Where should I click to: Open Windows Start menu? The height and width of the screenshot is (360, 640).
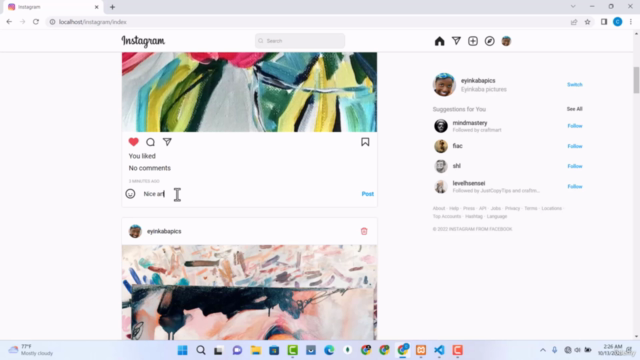click(x=182, y=350)
